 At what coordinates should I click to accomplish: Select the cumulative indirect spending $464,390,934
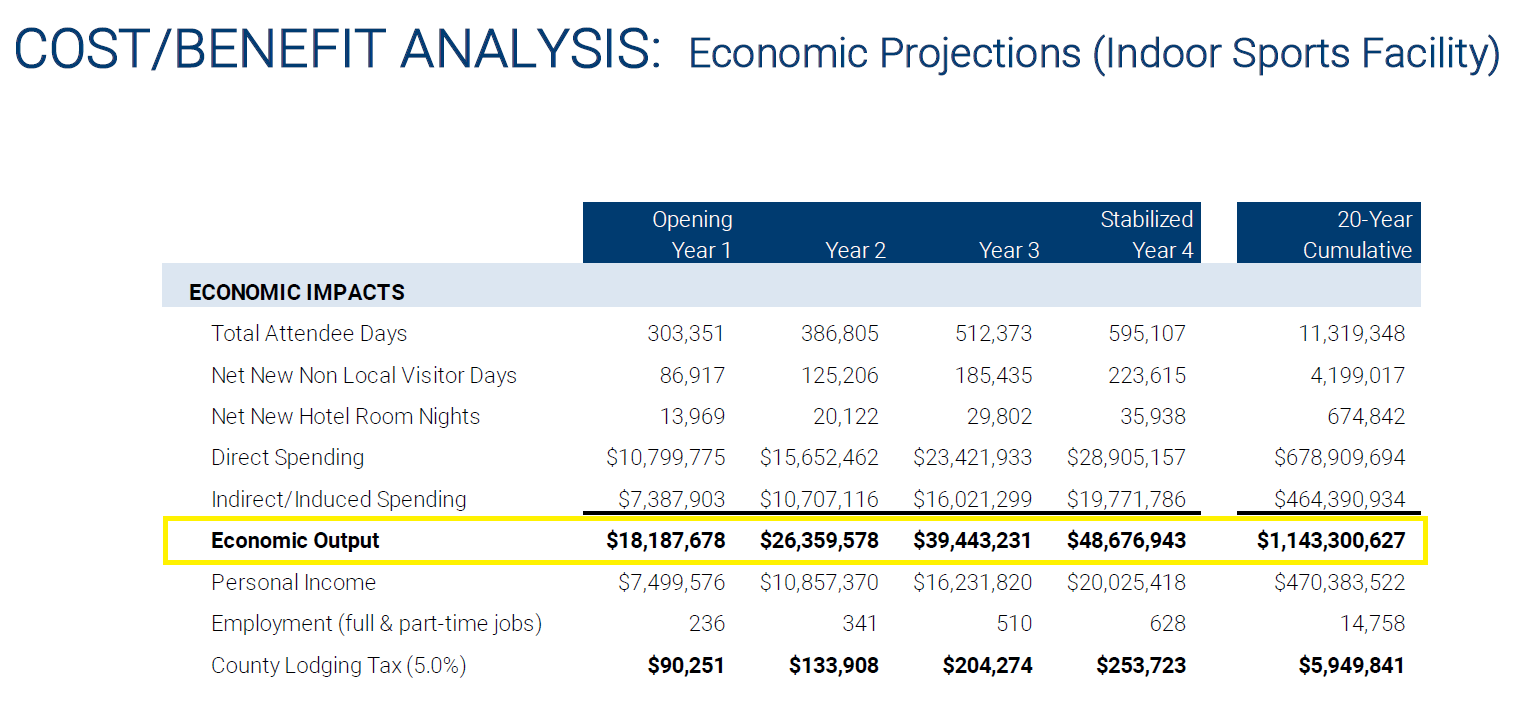1340,499
